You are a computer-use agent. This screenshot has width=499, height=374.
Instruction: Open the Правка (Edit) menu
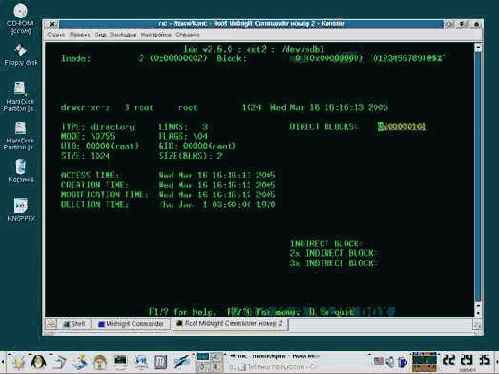[x=80, y=35]
